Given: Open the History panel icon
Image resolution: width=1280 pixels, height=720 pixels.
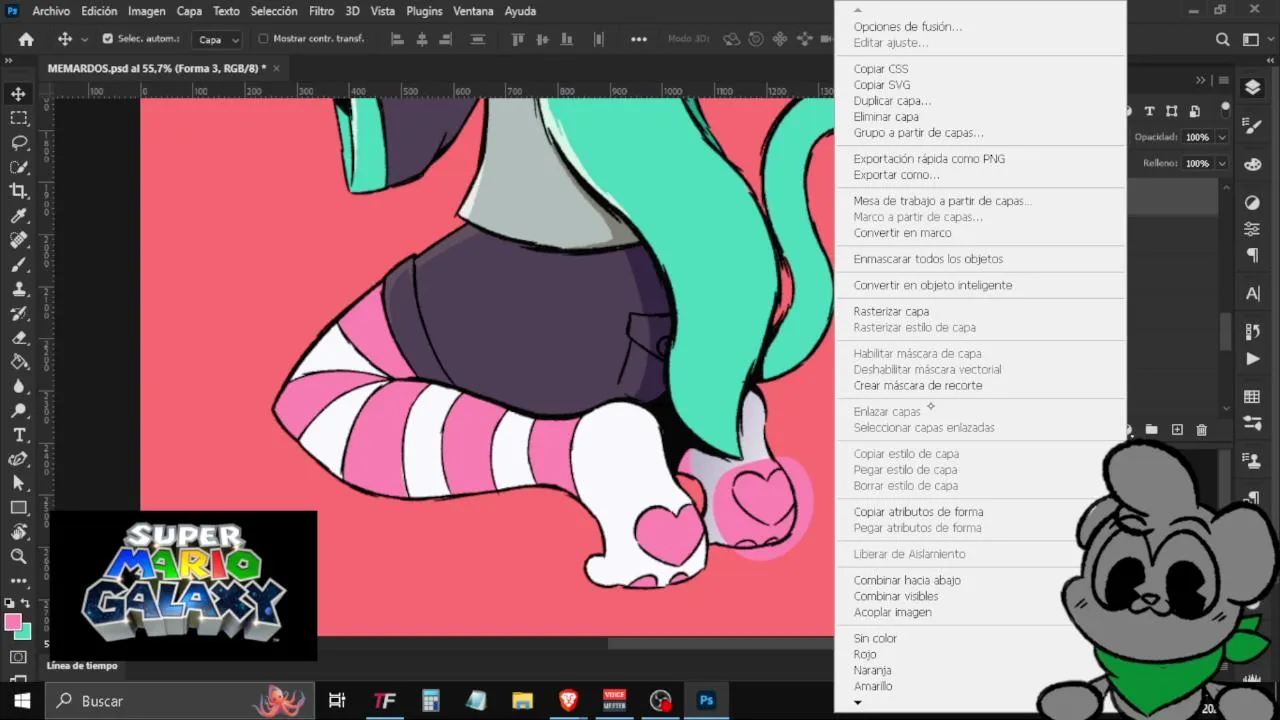Looking at the screenshot, I should 1252,331.
